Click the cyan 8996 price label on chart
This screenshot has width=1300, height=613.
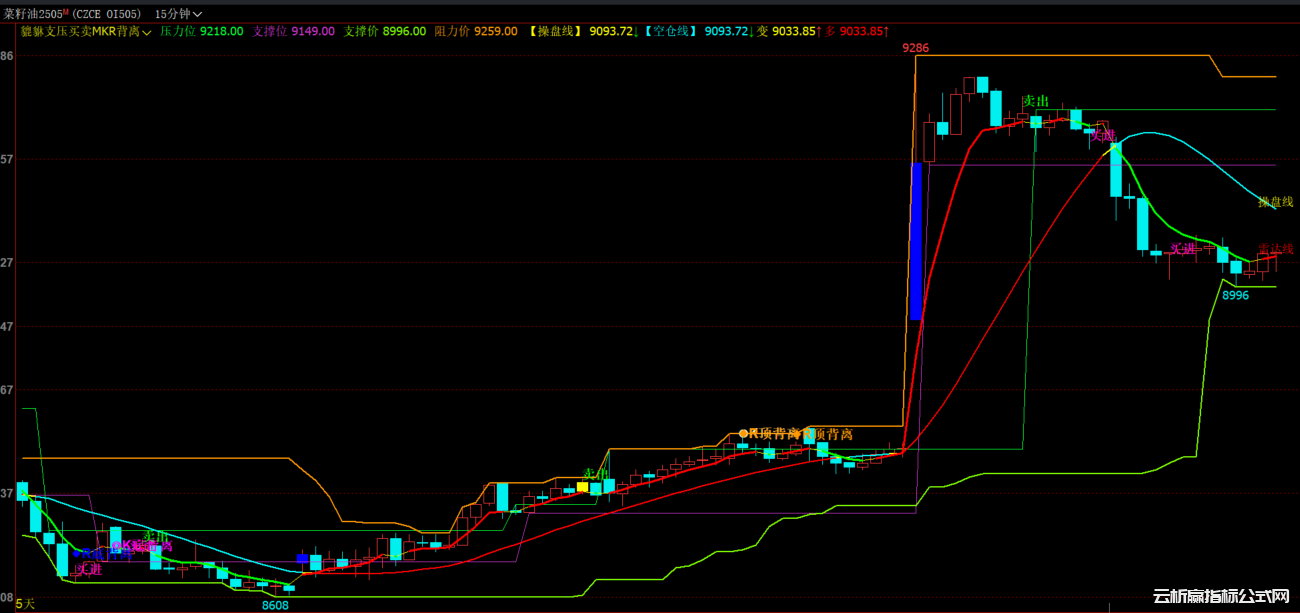[x=1236, y=295]
